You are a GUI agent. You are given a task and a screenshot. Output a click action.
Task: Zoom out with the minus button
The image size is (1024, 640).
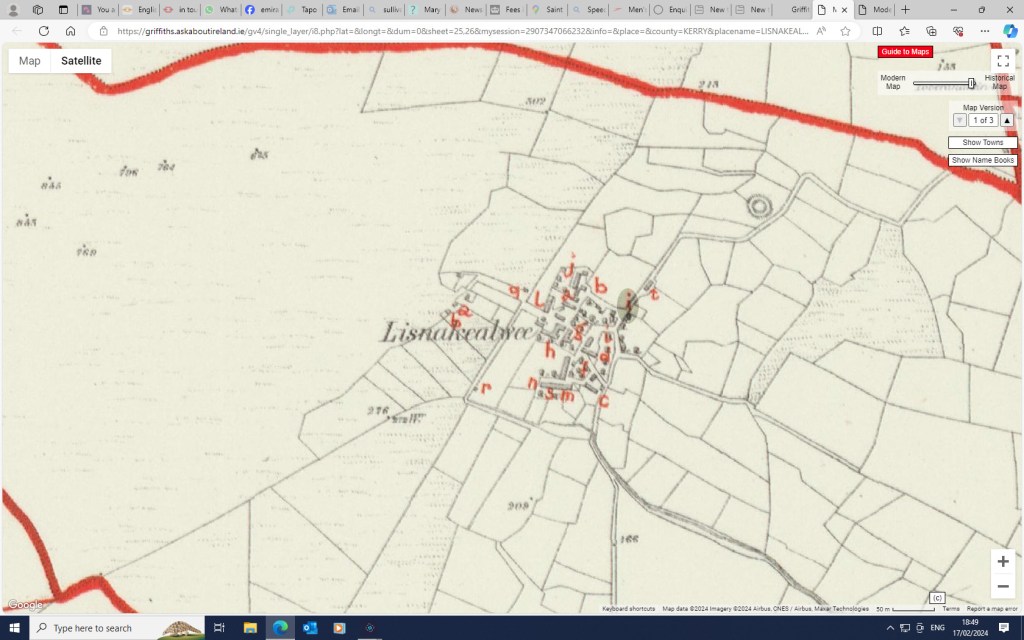(1003, 587)
